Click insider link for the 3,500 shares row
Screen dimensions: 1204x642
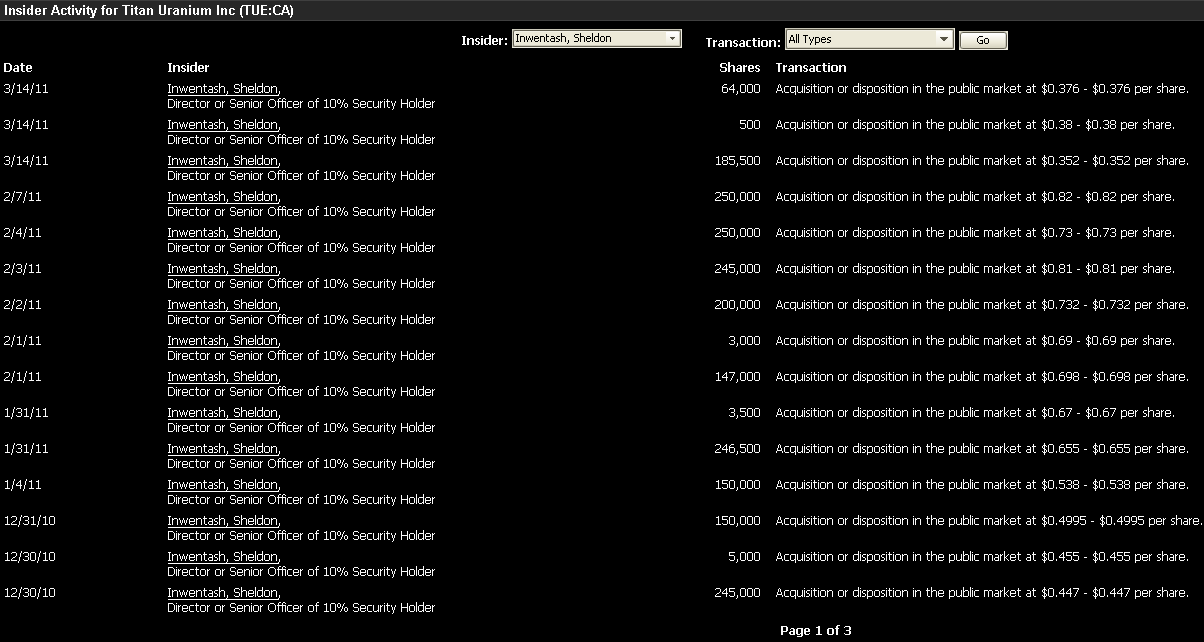coord(222,413)
